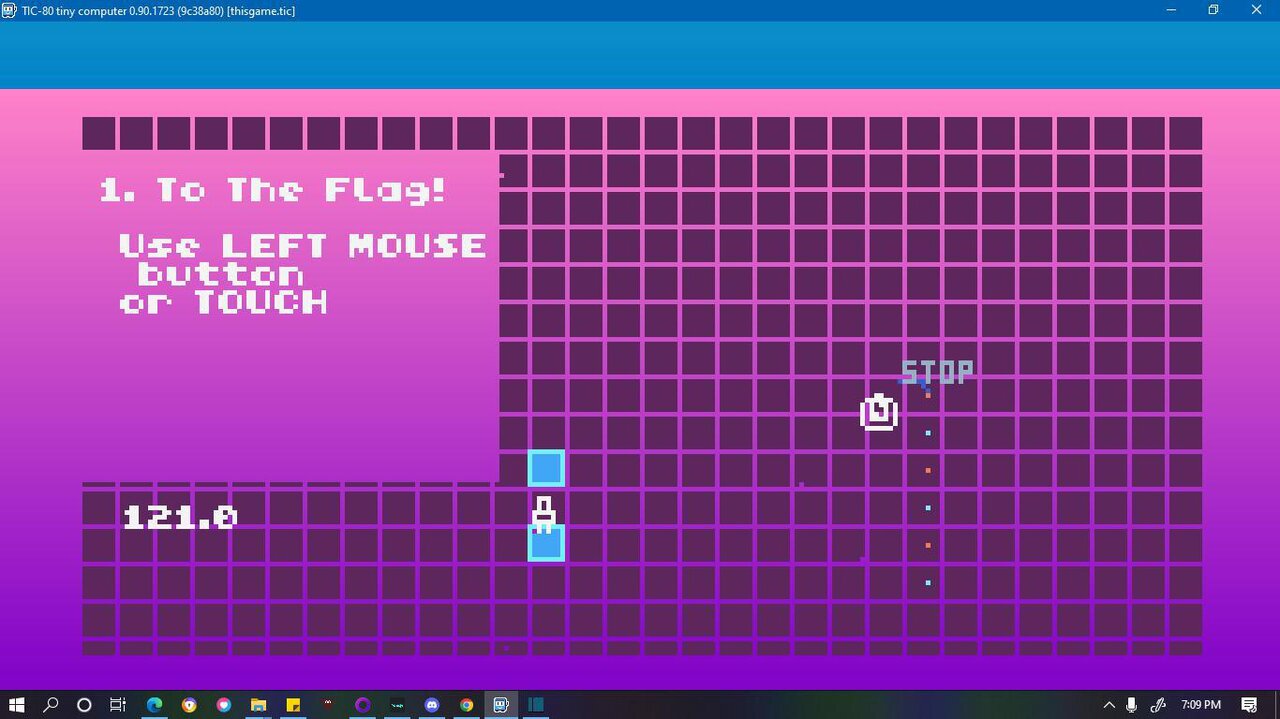Click the "Use LEFT MOUSE" instruction line

click(x=303, y=246)
